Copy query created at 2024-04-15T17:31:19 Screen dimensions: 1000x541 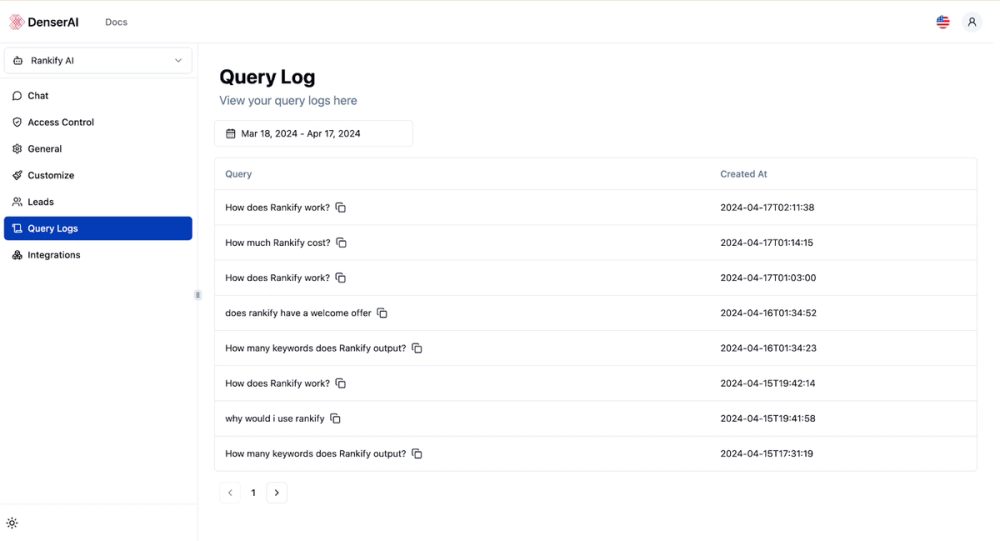click(417, 454)
